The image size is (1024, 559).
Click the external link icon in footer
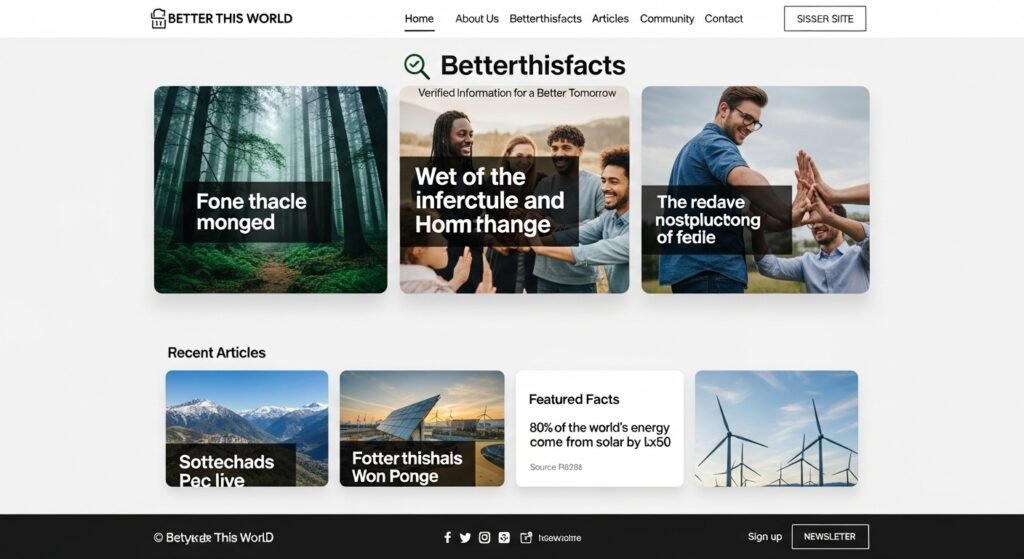tap(526, 537)
